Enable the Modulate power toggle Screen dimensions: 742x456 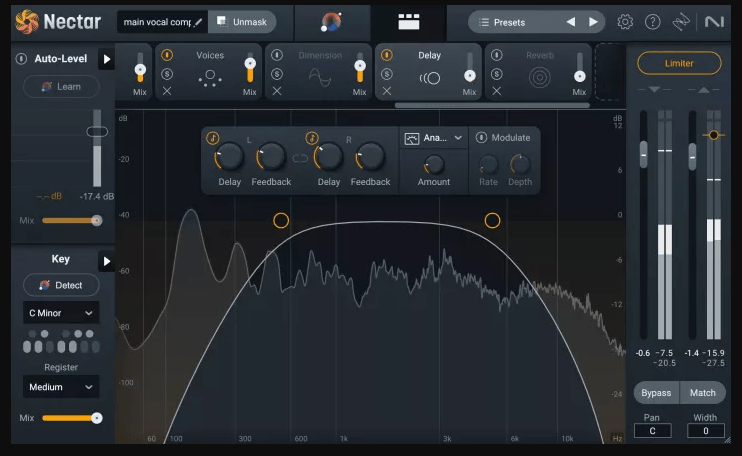tap(481, 138)
